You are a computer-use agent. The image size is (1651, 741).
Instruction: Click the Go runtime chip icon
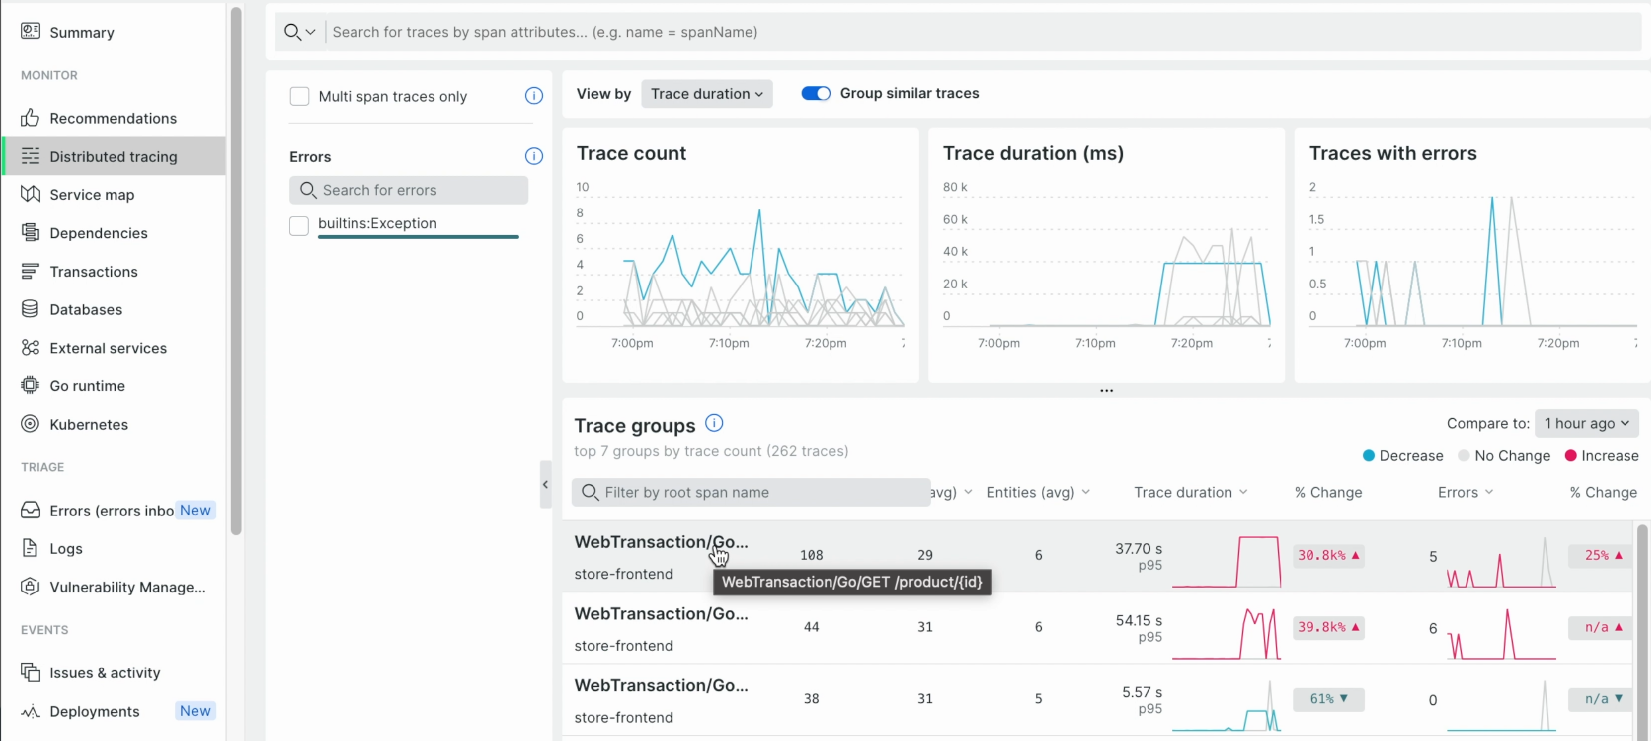point(30,385)
